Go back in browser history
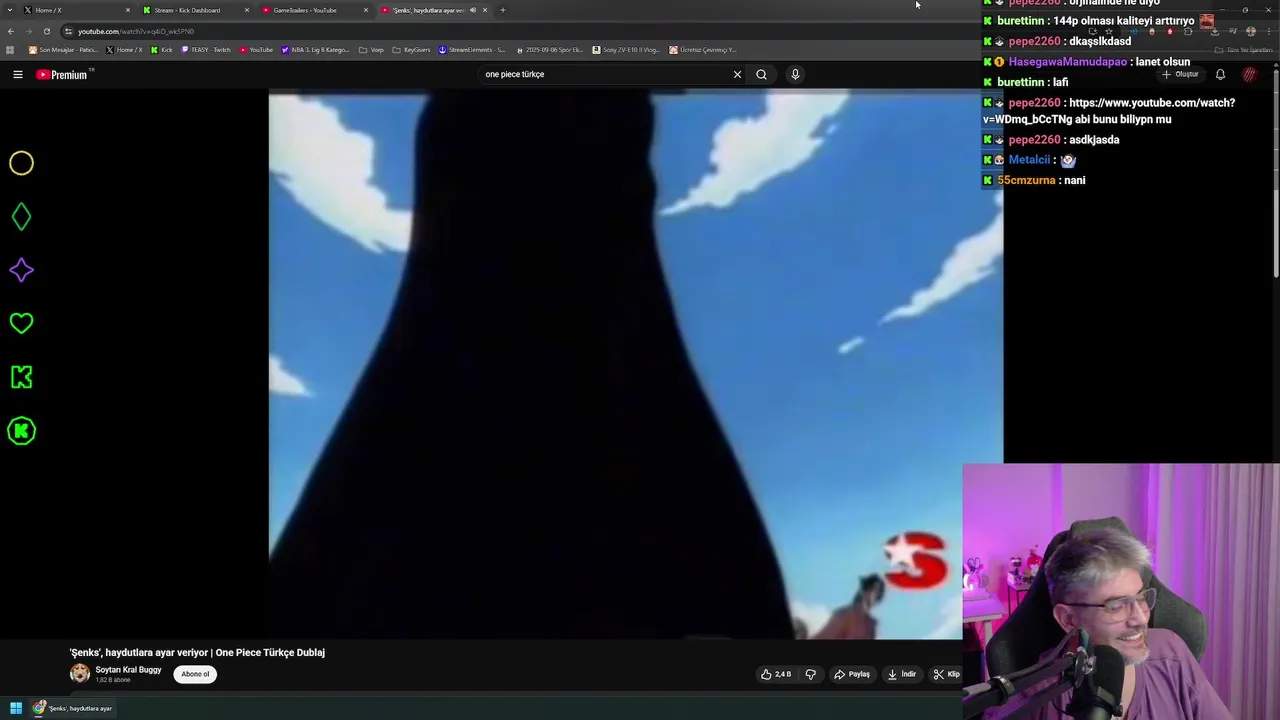1280x720 pixels. point(11,31)
